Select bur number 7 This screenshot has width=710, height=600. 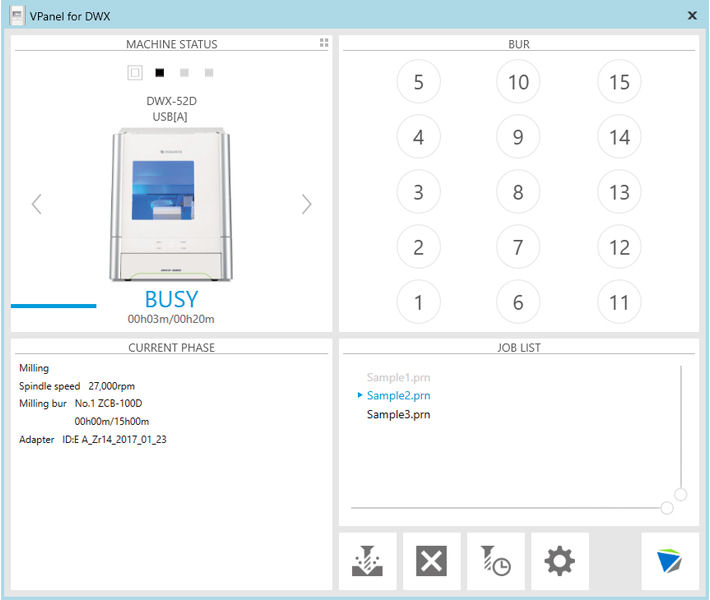518,247
